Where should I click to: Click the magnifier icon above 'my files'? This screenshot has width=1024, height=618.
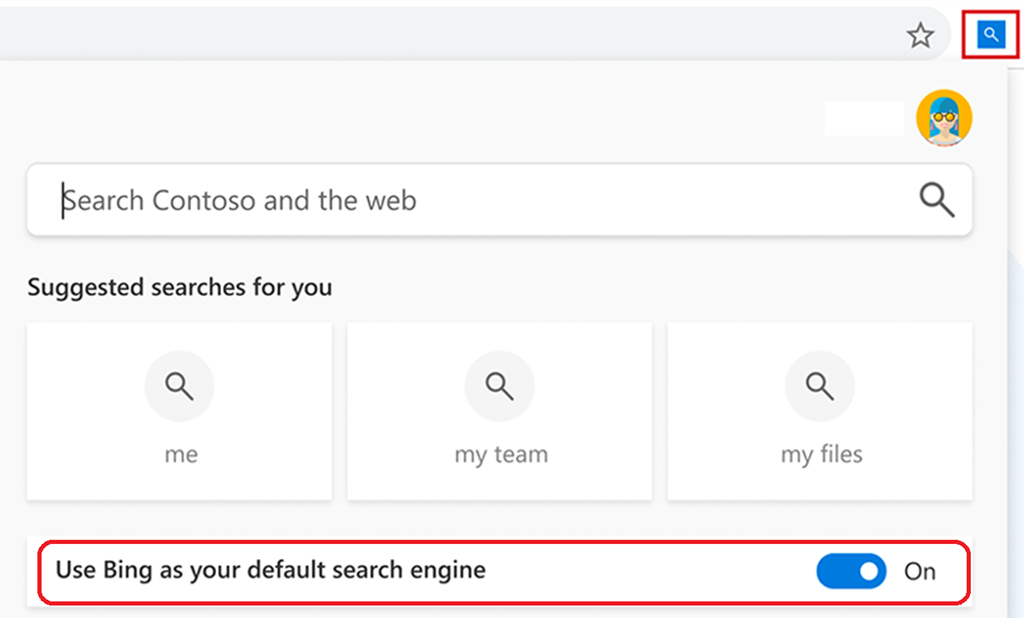click(x=820, y=386)
